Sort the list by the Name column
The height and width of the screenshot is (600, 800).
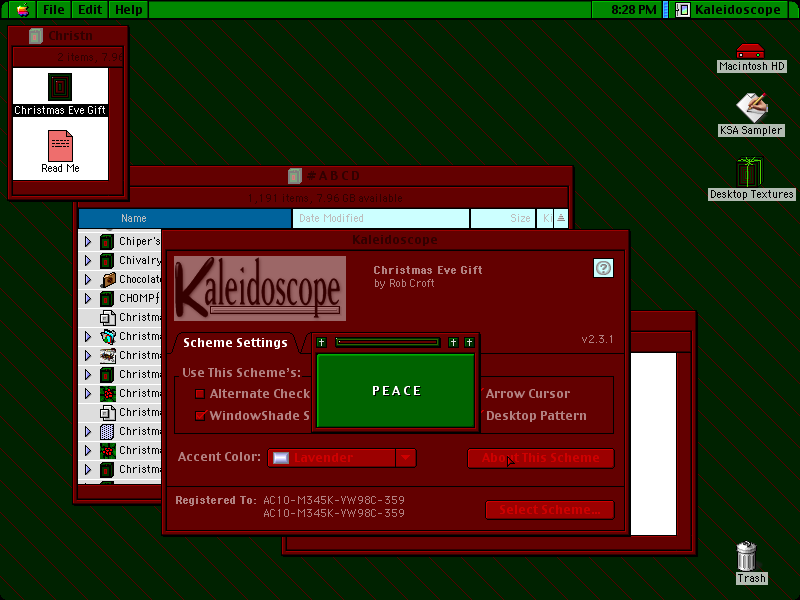point(185,218)
